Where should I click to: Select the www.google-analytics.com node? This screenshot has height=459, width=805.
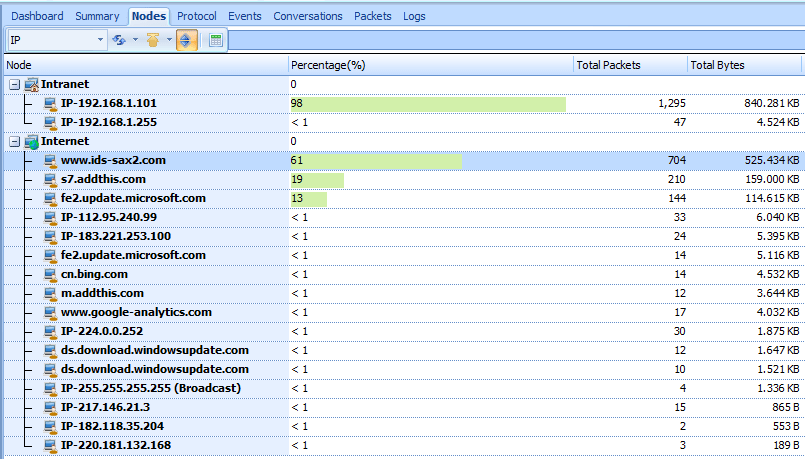136,312
